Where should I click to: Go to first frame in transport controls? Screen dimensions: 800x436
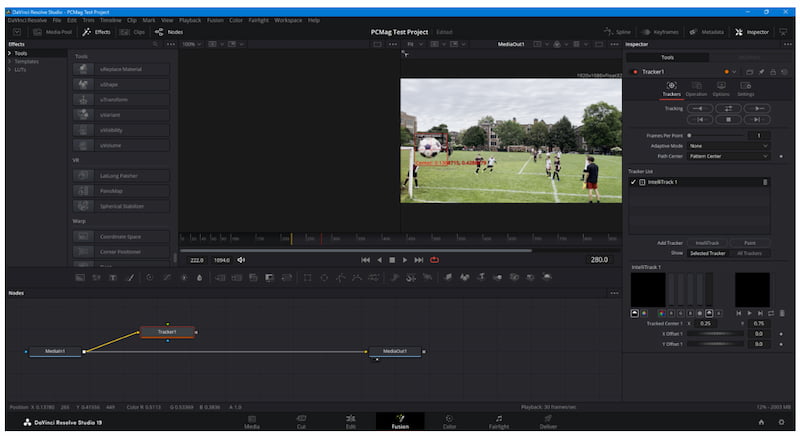[365, 260]
